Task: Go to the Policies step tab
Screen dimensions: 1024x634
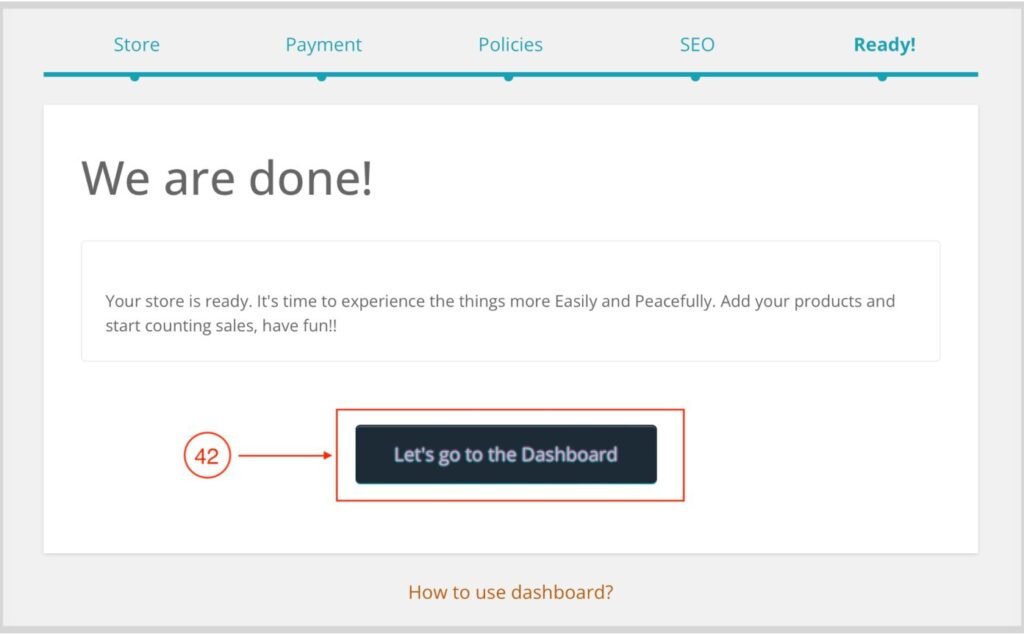Action: tap(510, 45)
